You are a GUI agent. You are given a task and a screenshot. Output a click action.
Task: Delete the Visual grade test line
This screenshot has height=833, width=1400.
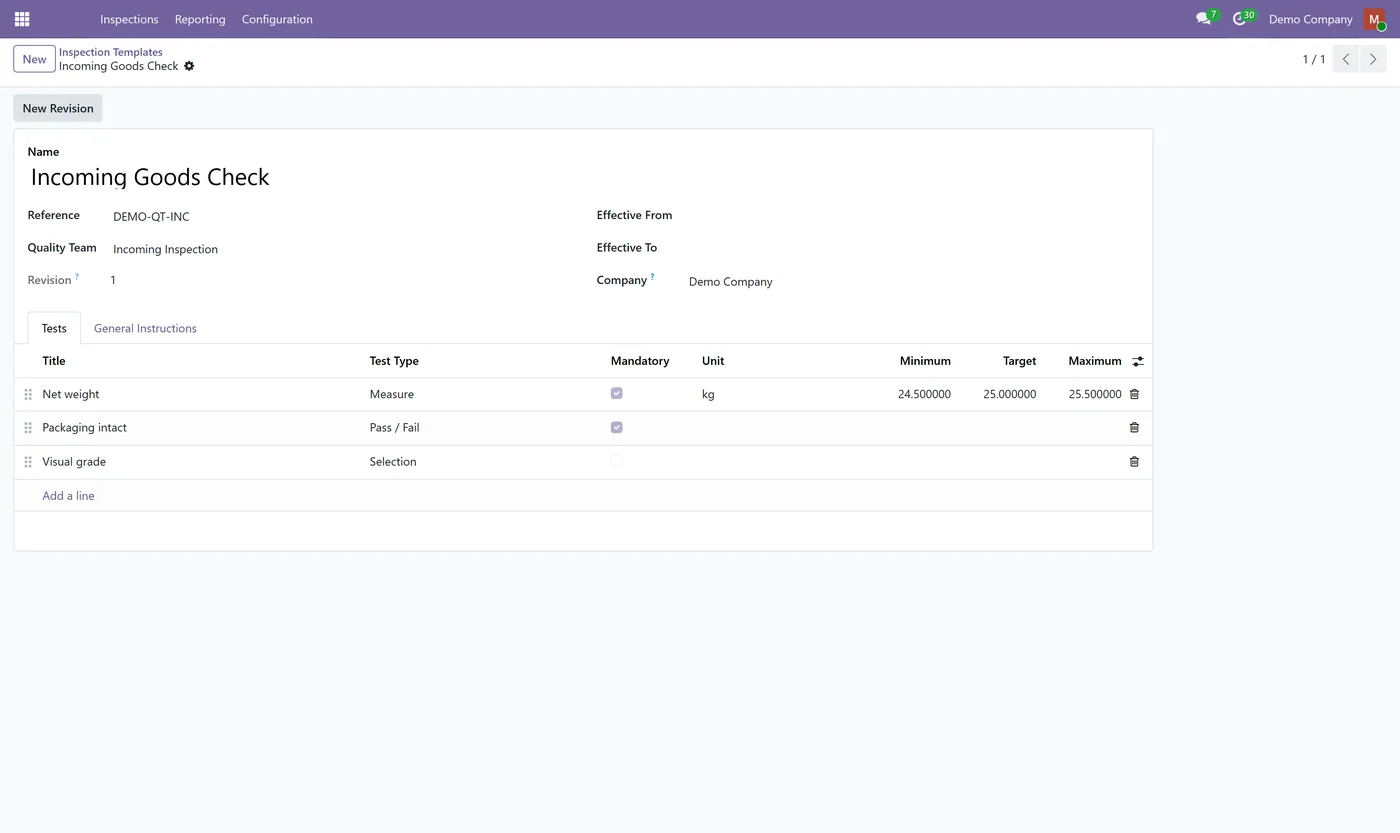[x=1134, y=461]
